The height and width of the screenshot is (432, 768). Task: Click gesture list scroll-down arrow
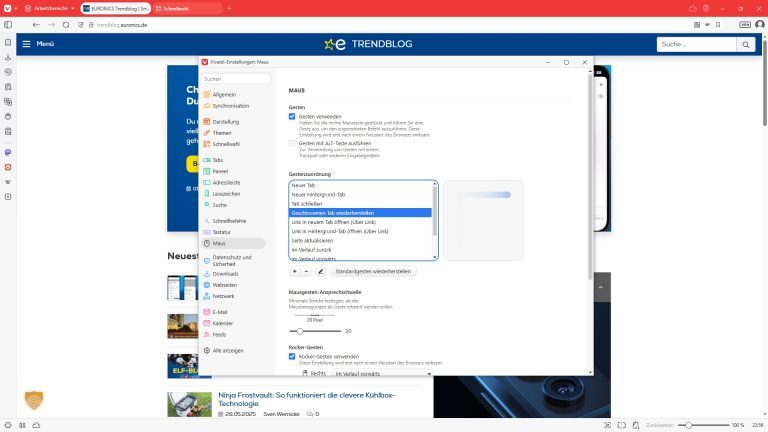tap(435, 257)
